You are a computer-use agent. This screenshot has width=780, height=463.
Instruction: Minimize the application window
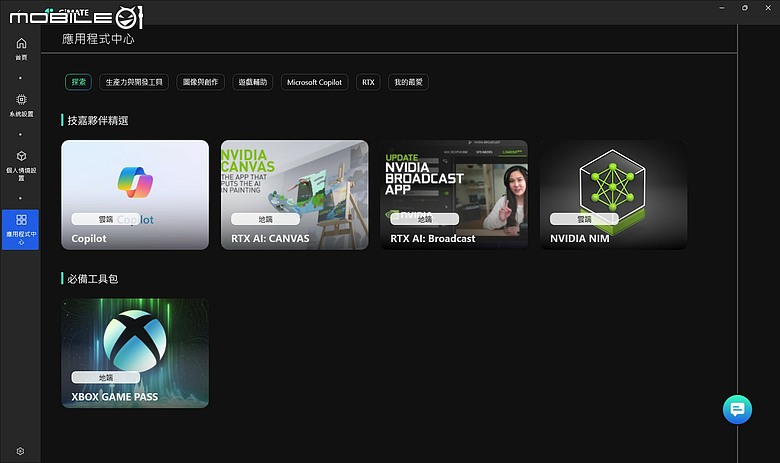coord(722,8)
